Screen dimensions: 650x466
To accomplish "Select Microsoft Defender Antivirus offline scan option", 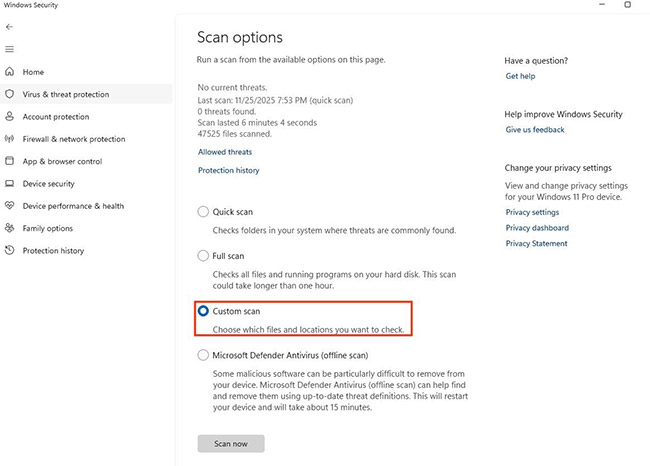I will 203,355.
